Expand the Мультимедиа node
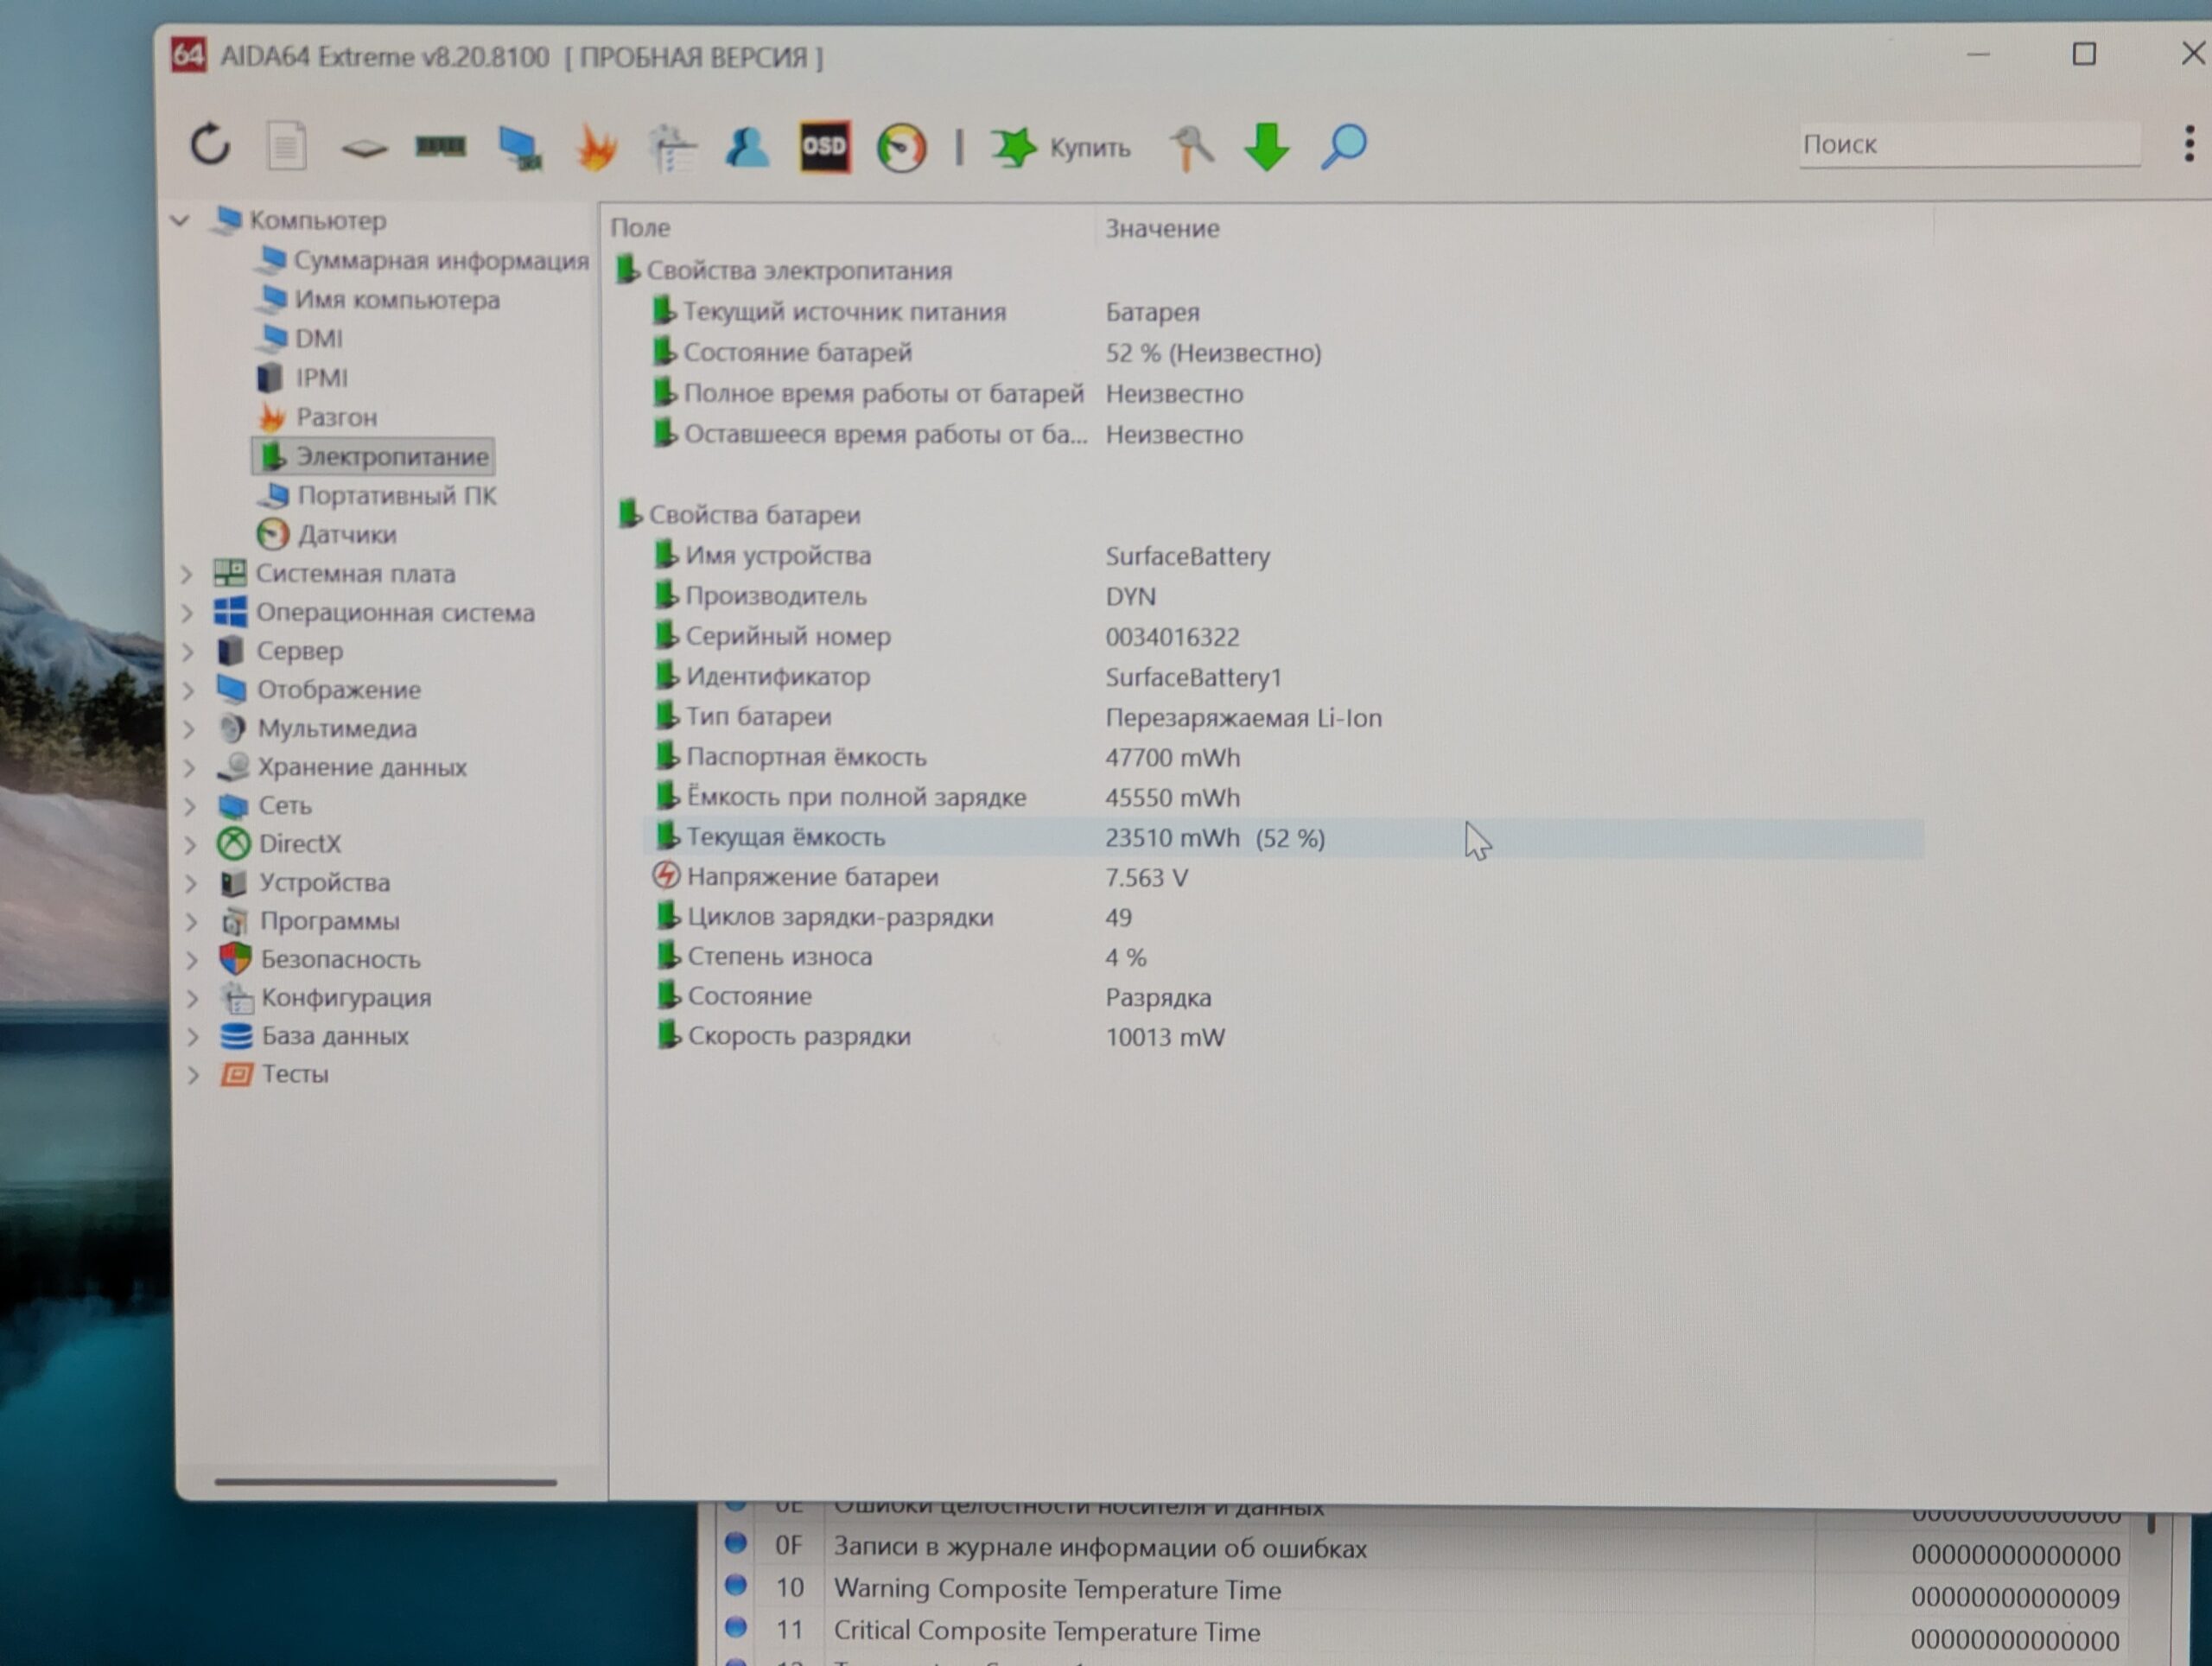 point(189,729)
